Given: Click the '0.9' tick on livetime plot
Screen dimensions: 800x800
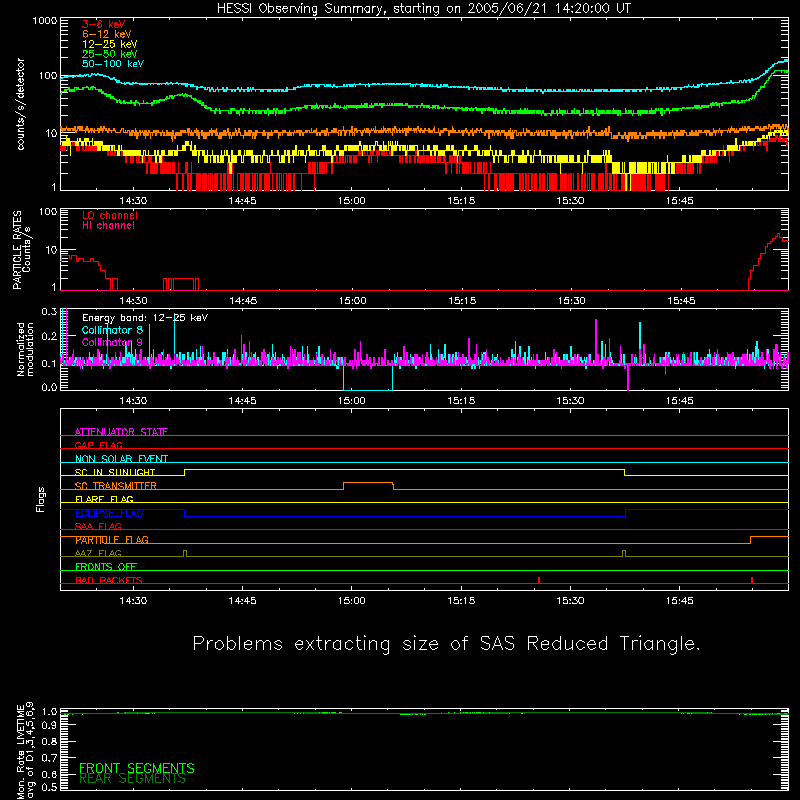Looking at the screenshot, I should click(49, 726).
